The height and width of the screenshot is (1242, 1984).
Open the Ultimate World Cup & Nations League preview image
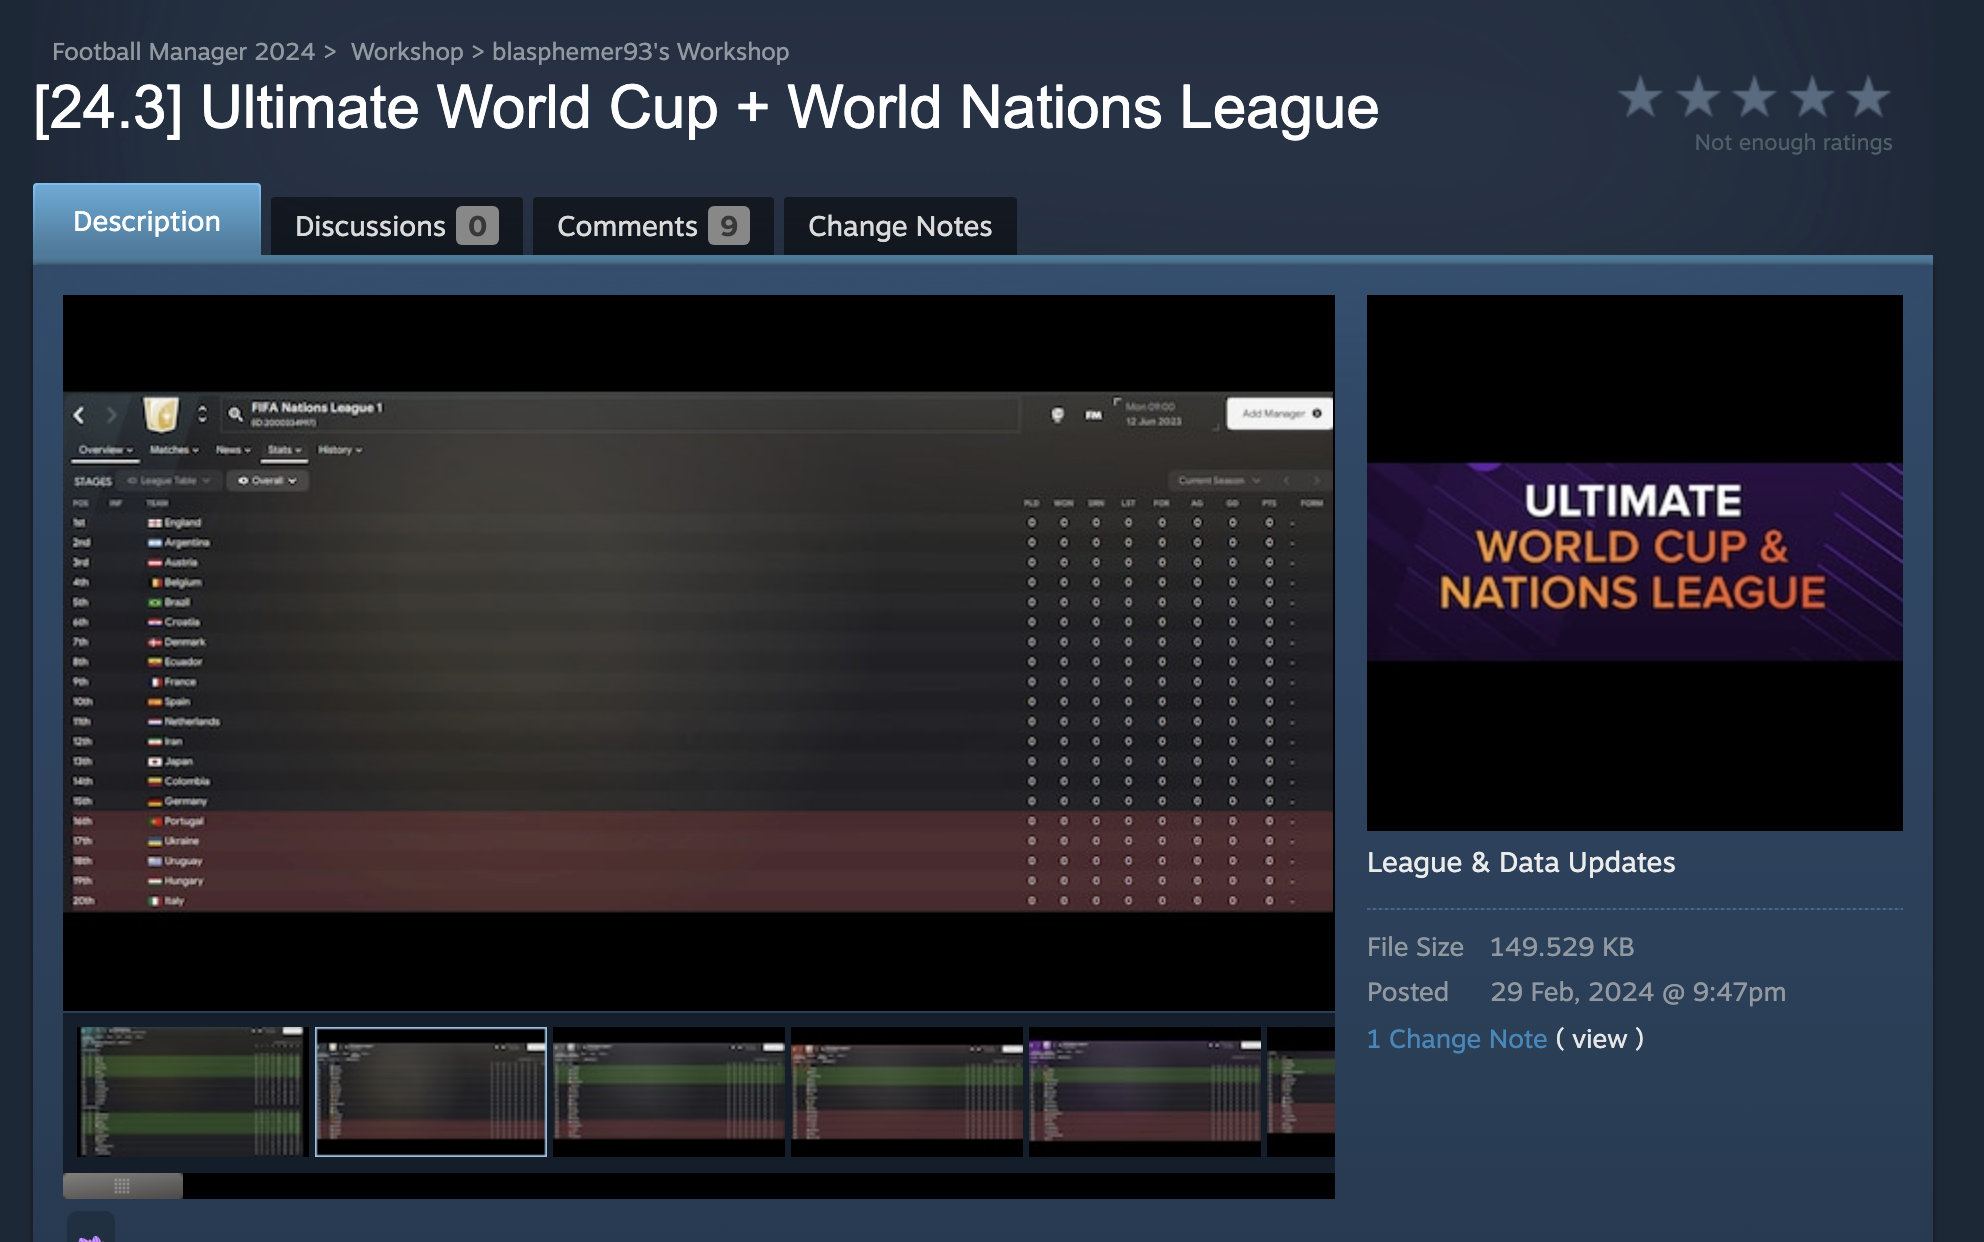(1635, 562)
